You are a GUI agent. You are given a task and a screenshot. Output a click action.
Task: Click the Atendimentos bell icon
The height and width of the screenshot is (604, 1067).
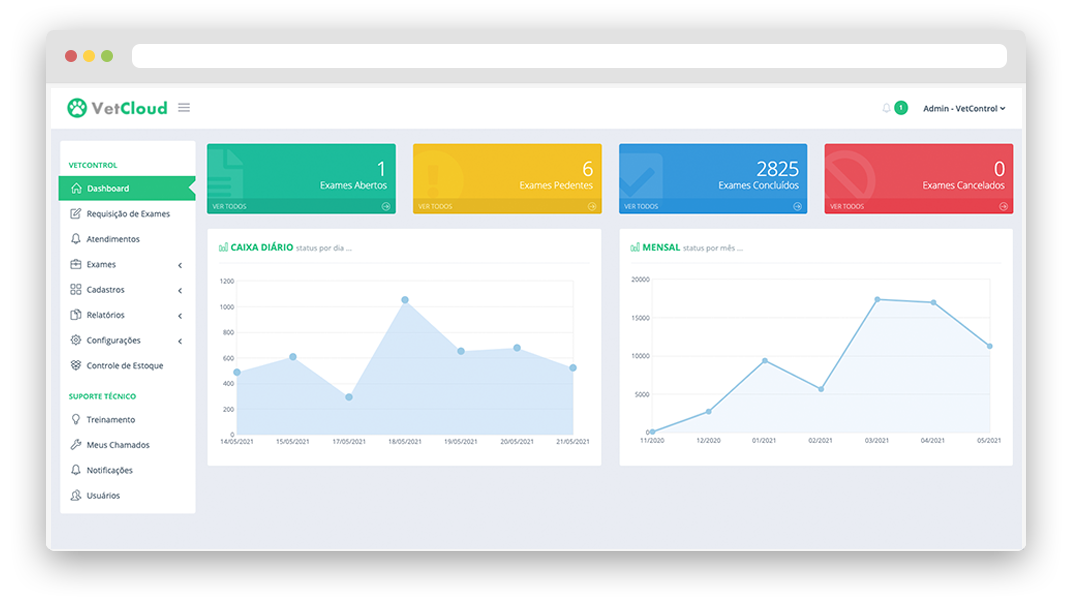click(x=76, y=239)
